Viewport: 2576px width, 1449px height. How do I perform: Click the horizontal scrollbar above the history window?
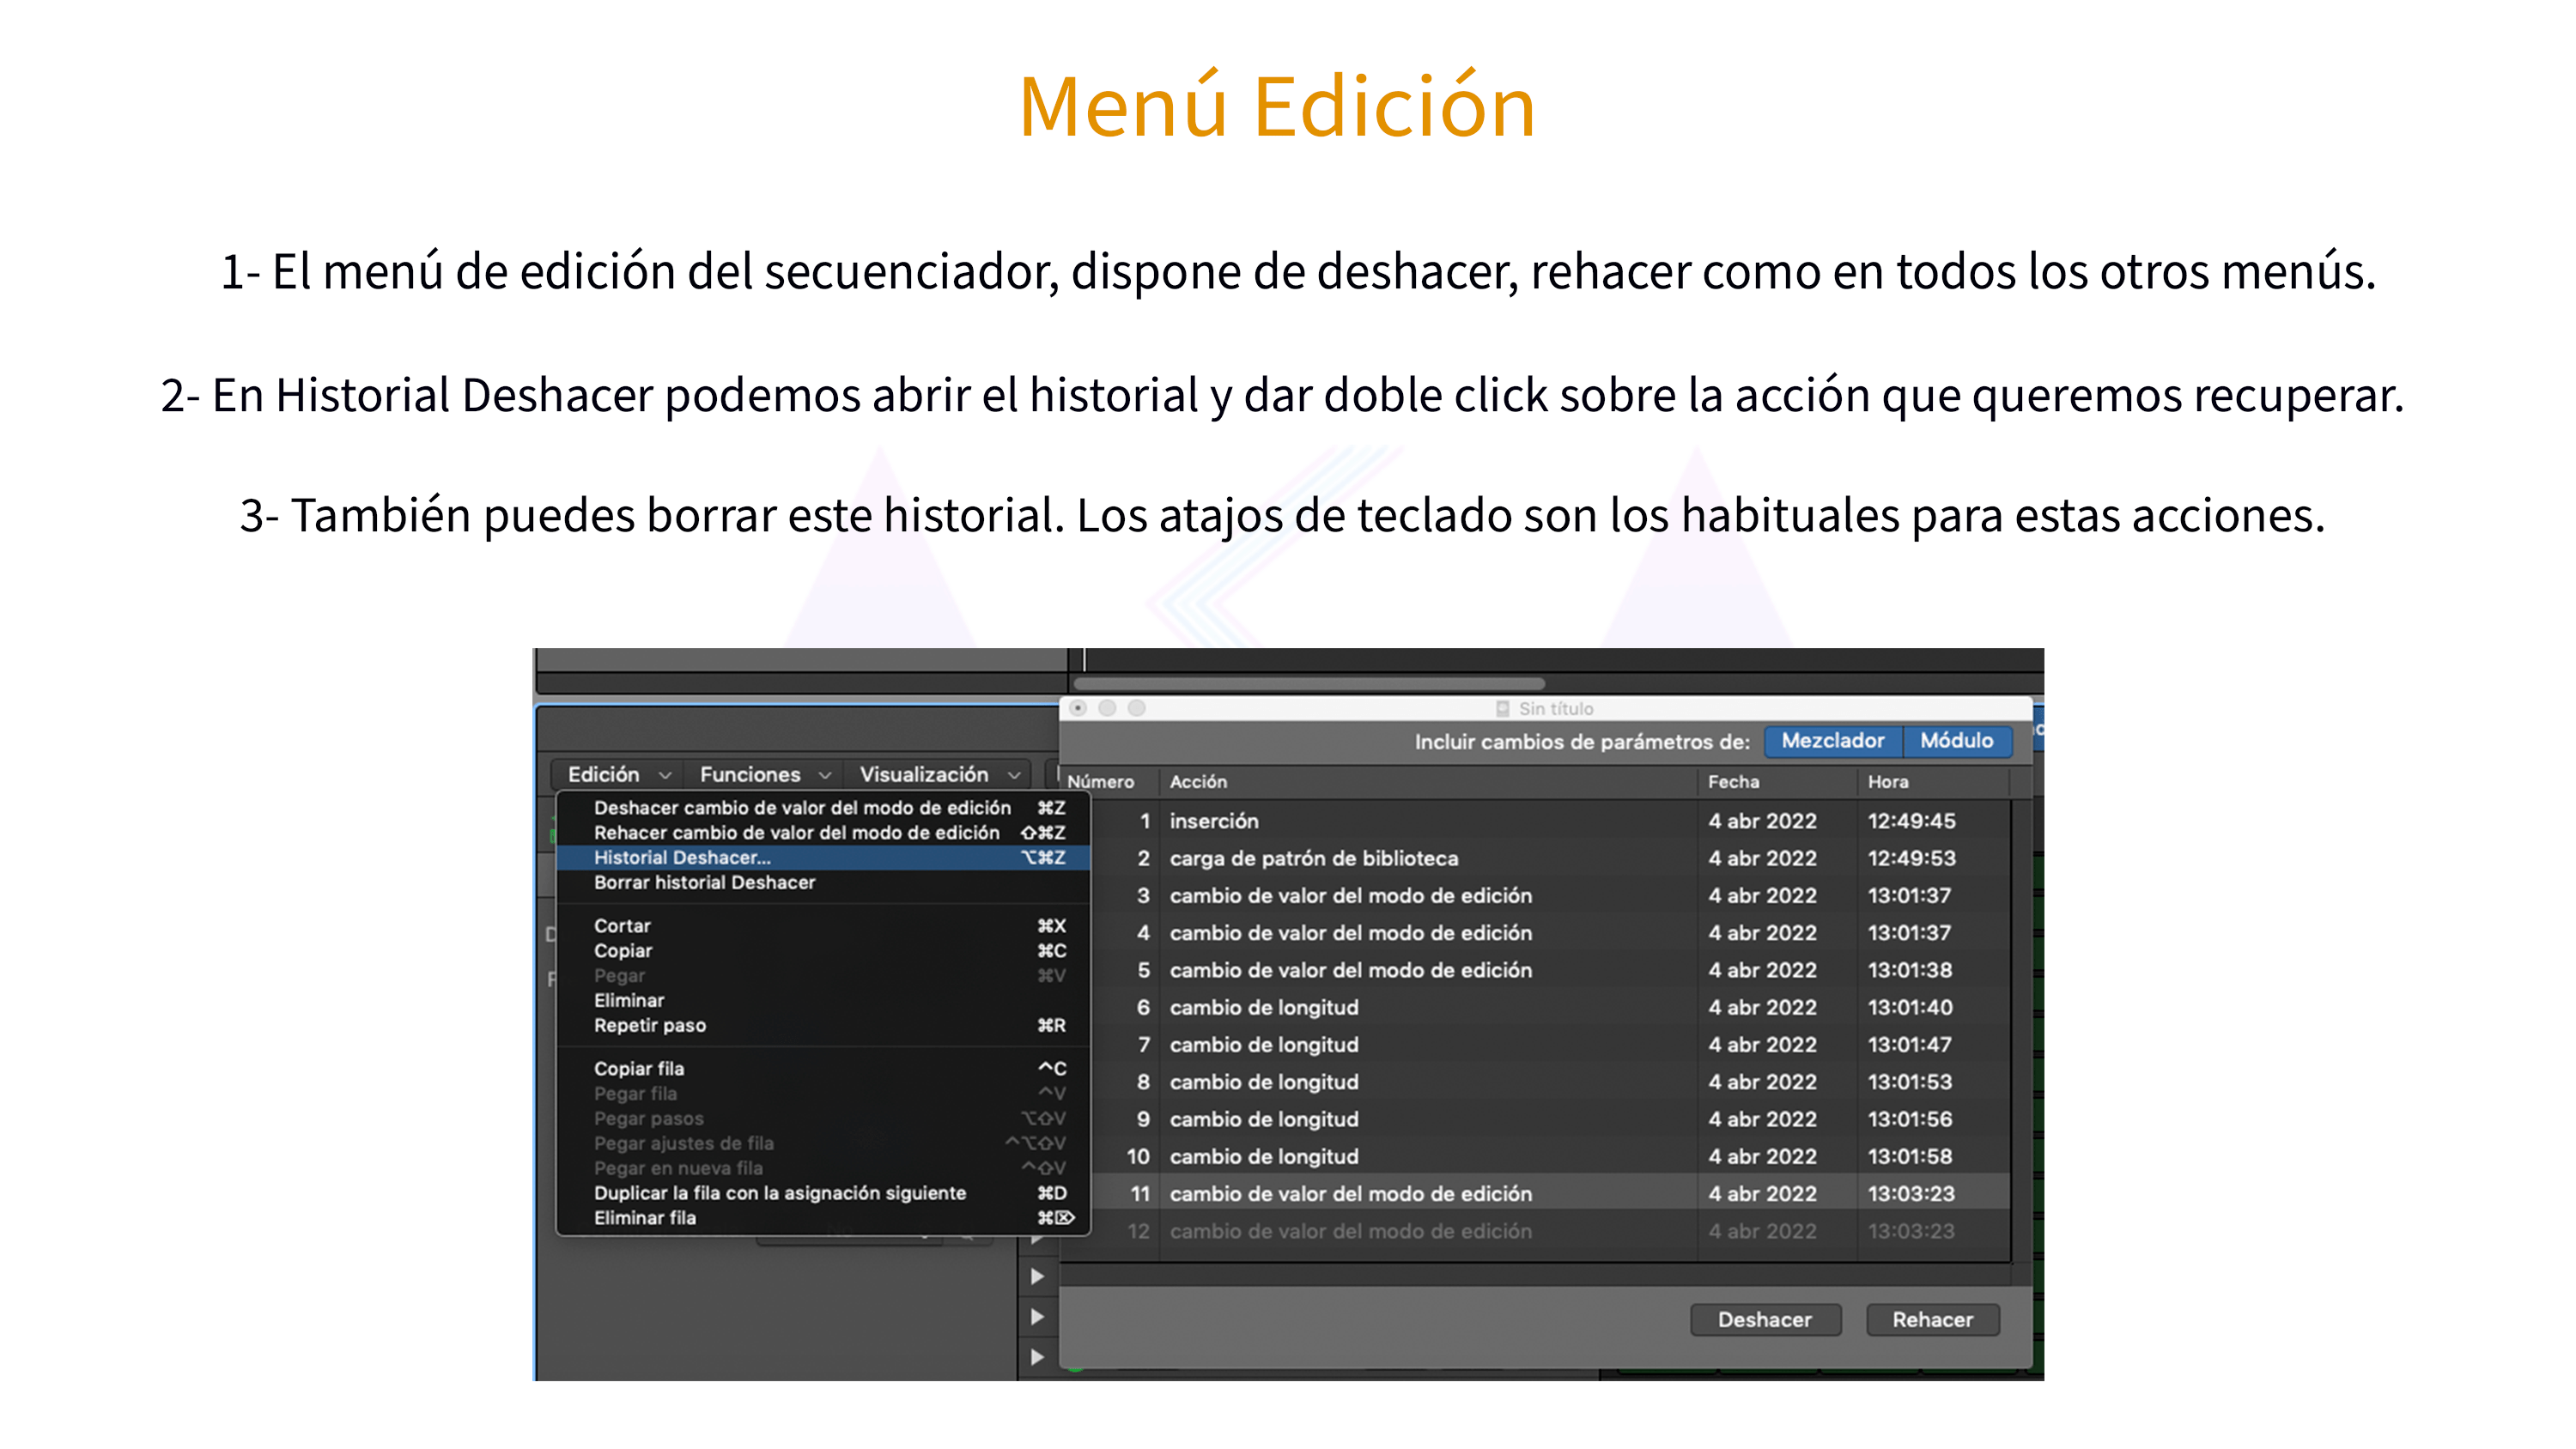[x=1309, y=684]
